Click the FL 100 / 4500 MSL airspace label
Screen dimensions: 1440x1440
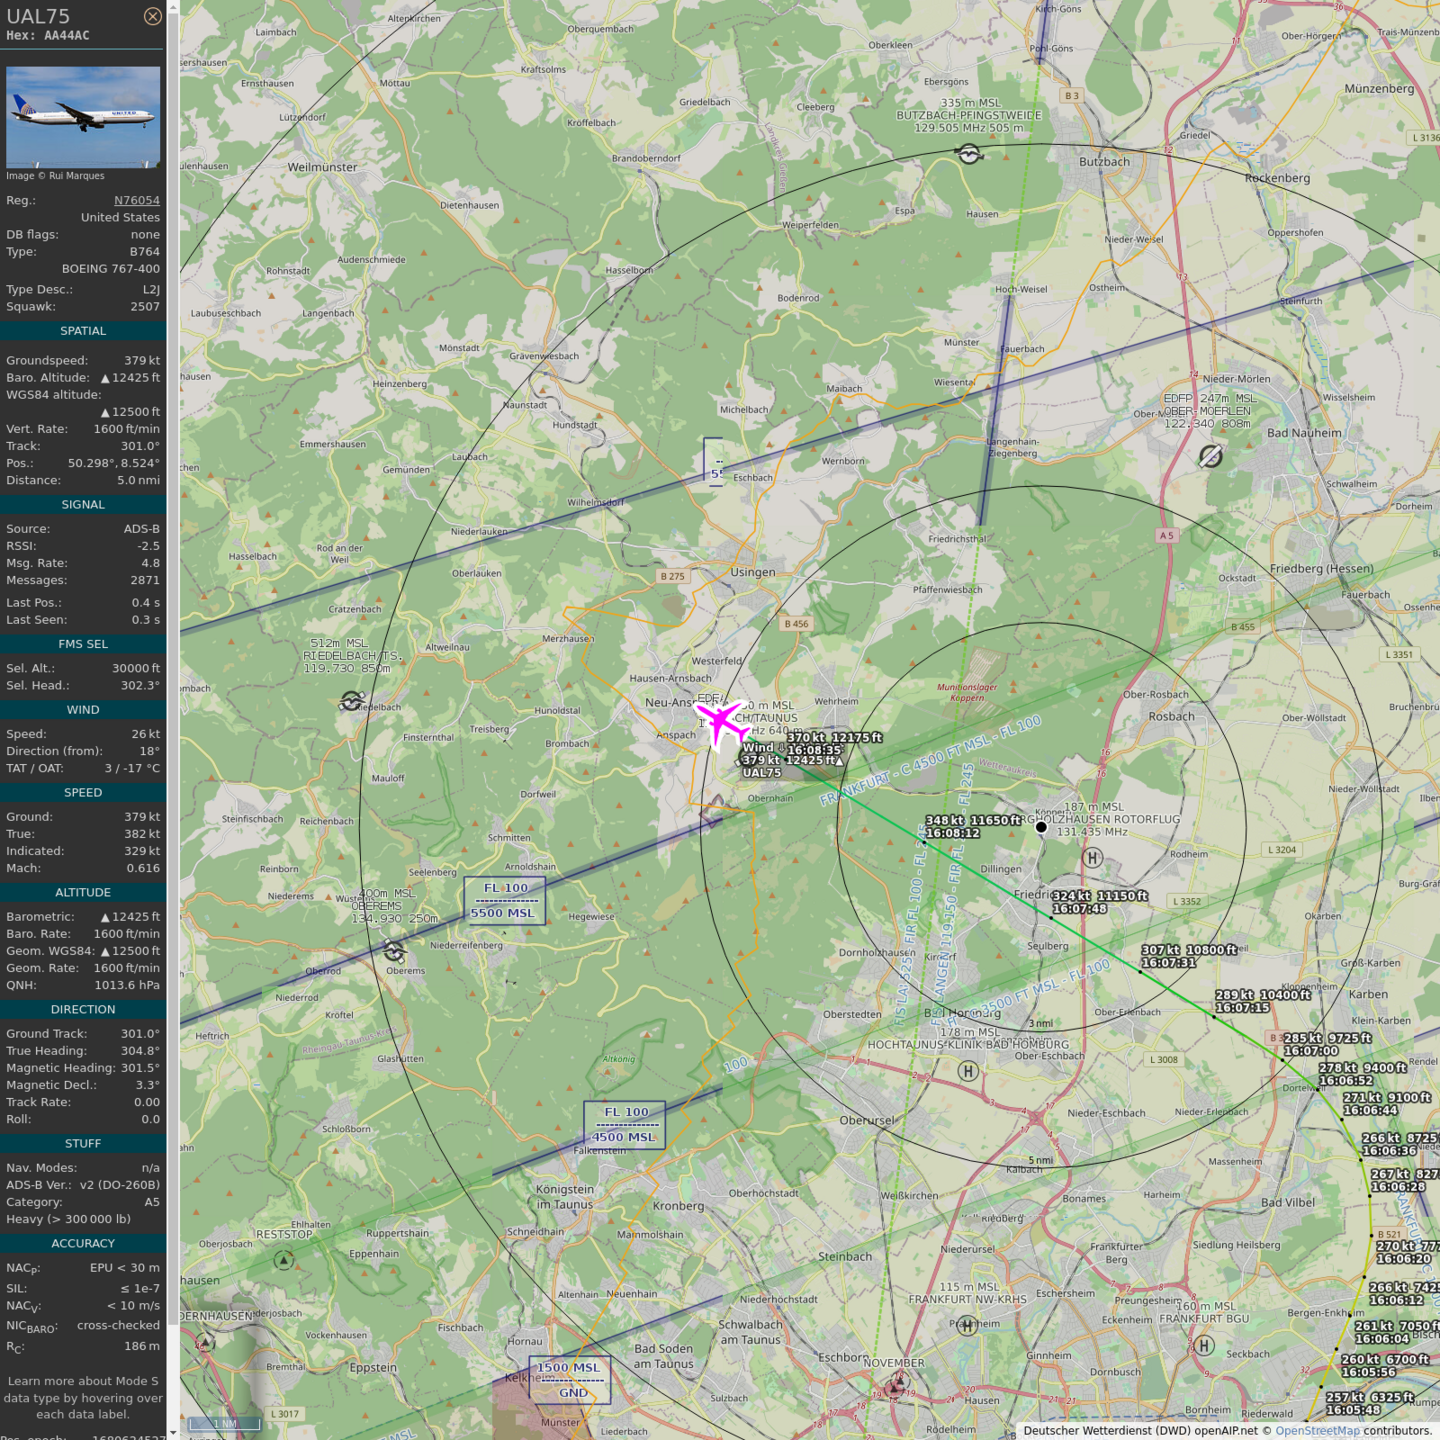[624, 1124]
